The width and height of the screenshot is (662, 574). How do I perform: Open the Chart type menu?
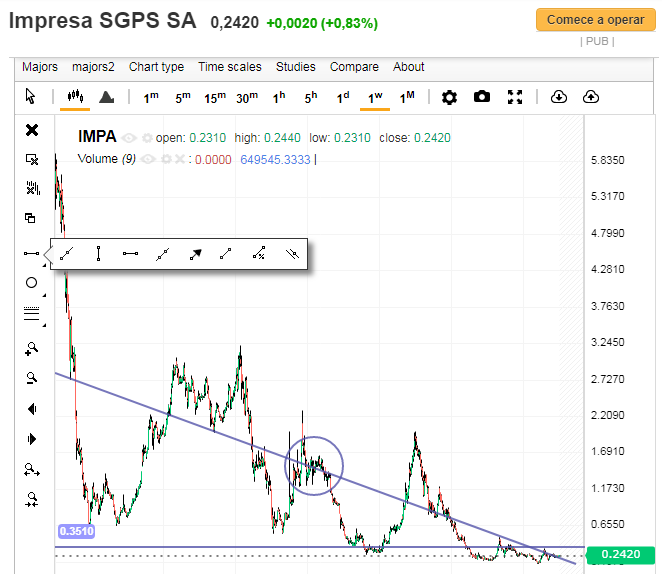click(x=156, y=67)
